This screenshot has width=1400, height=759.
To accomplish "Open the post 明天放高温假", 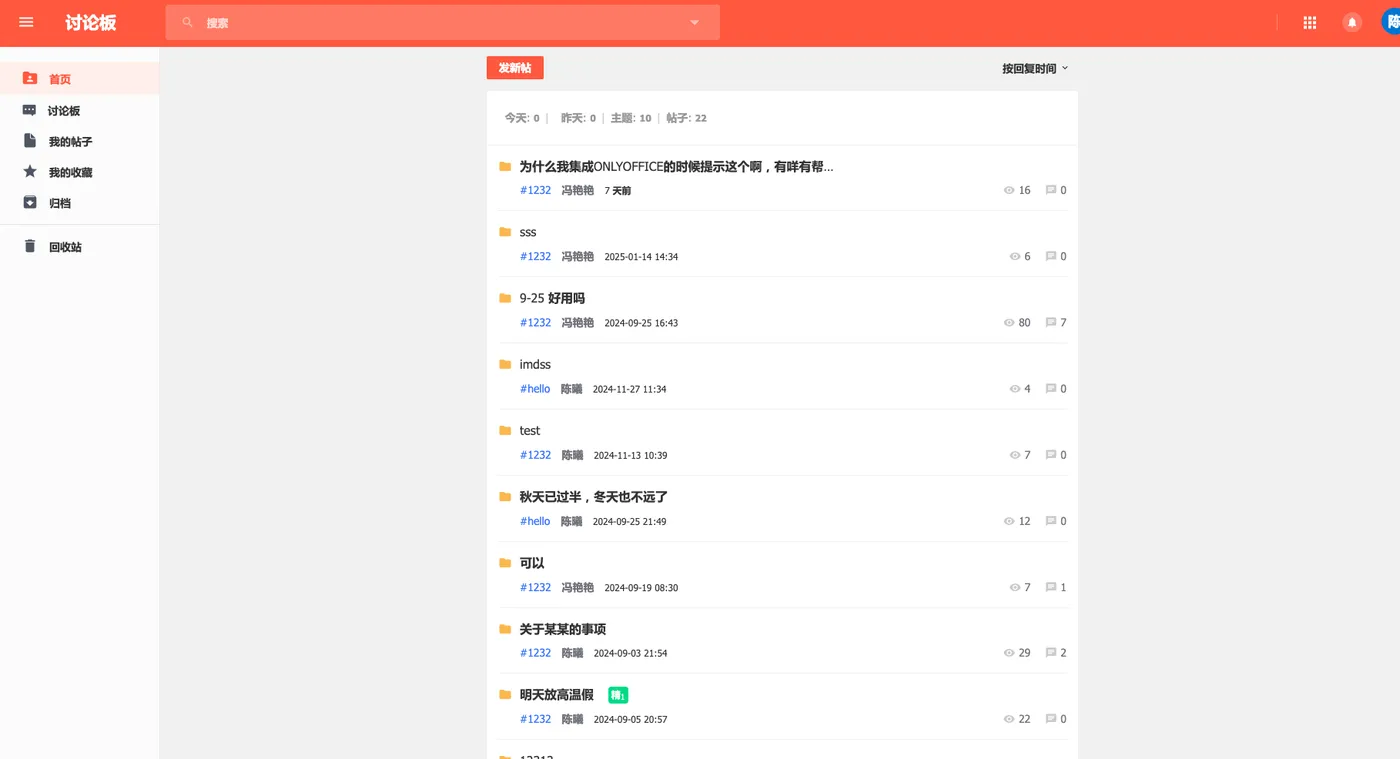I will (x=557, y=695).
